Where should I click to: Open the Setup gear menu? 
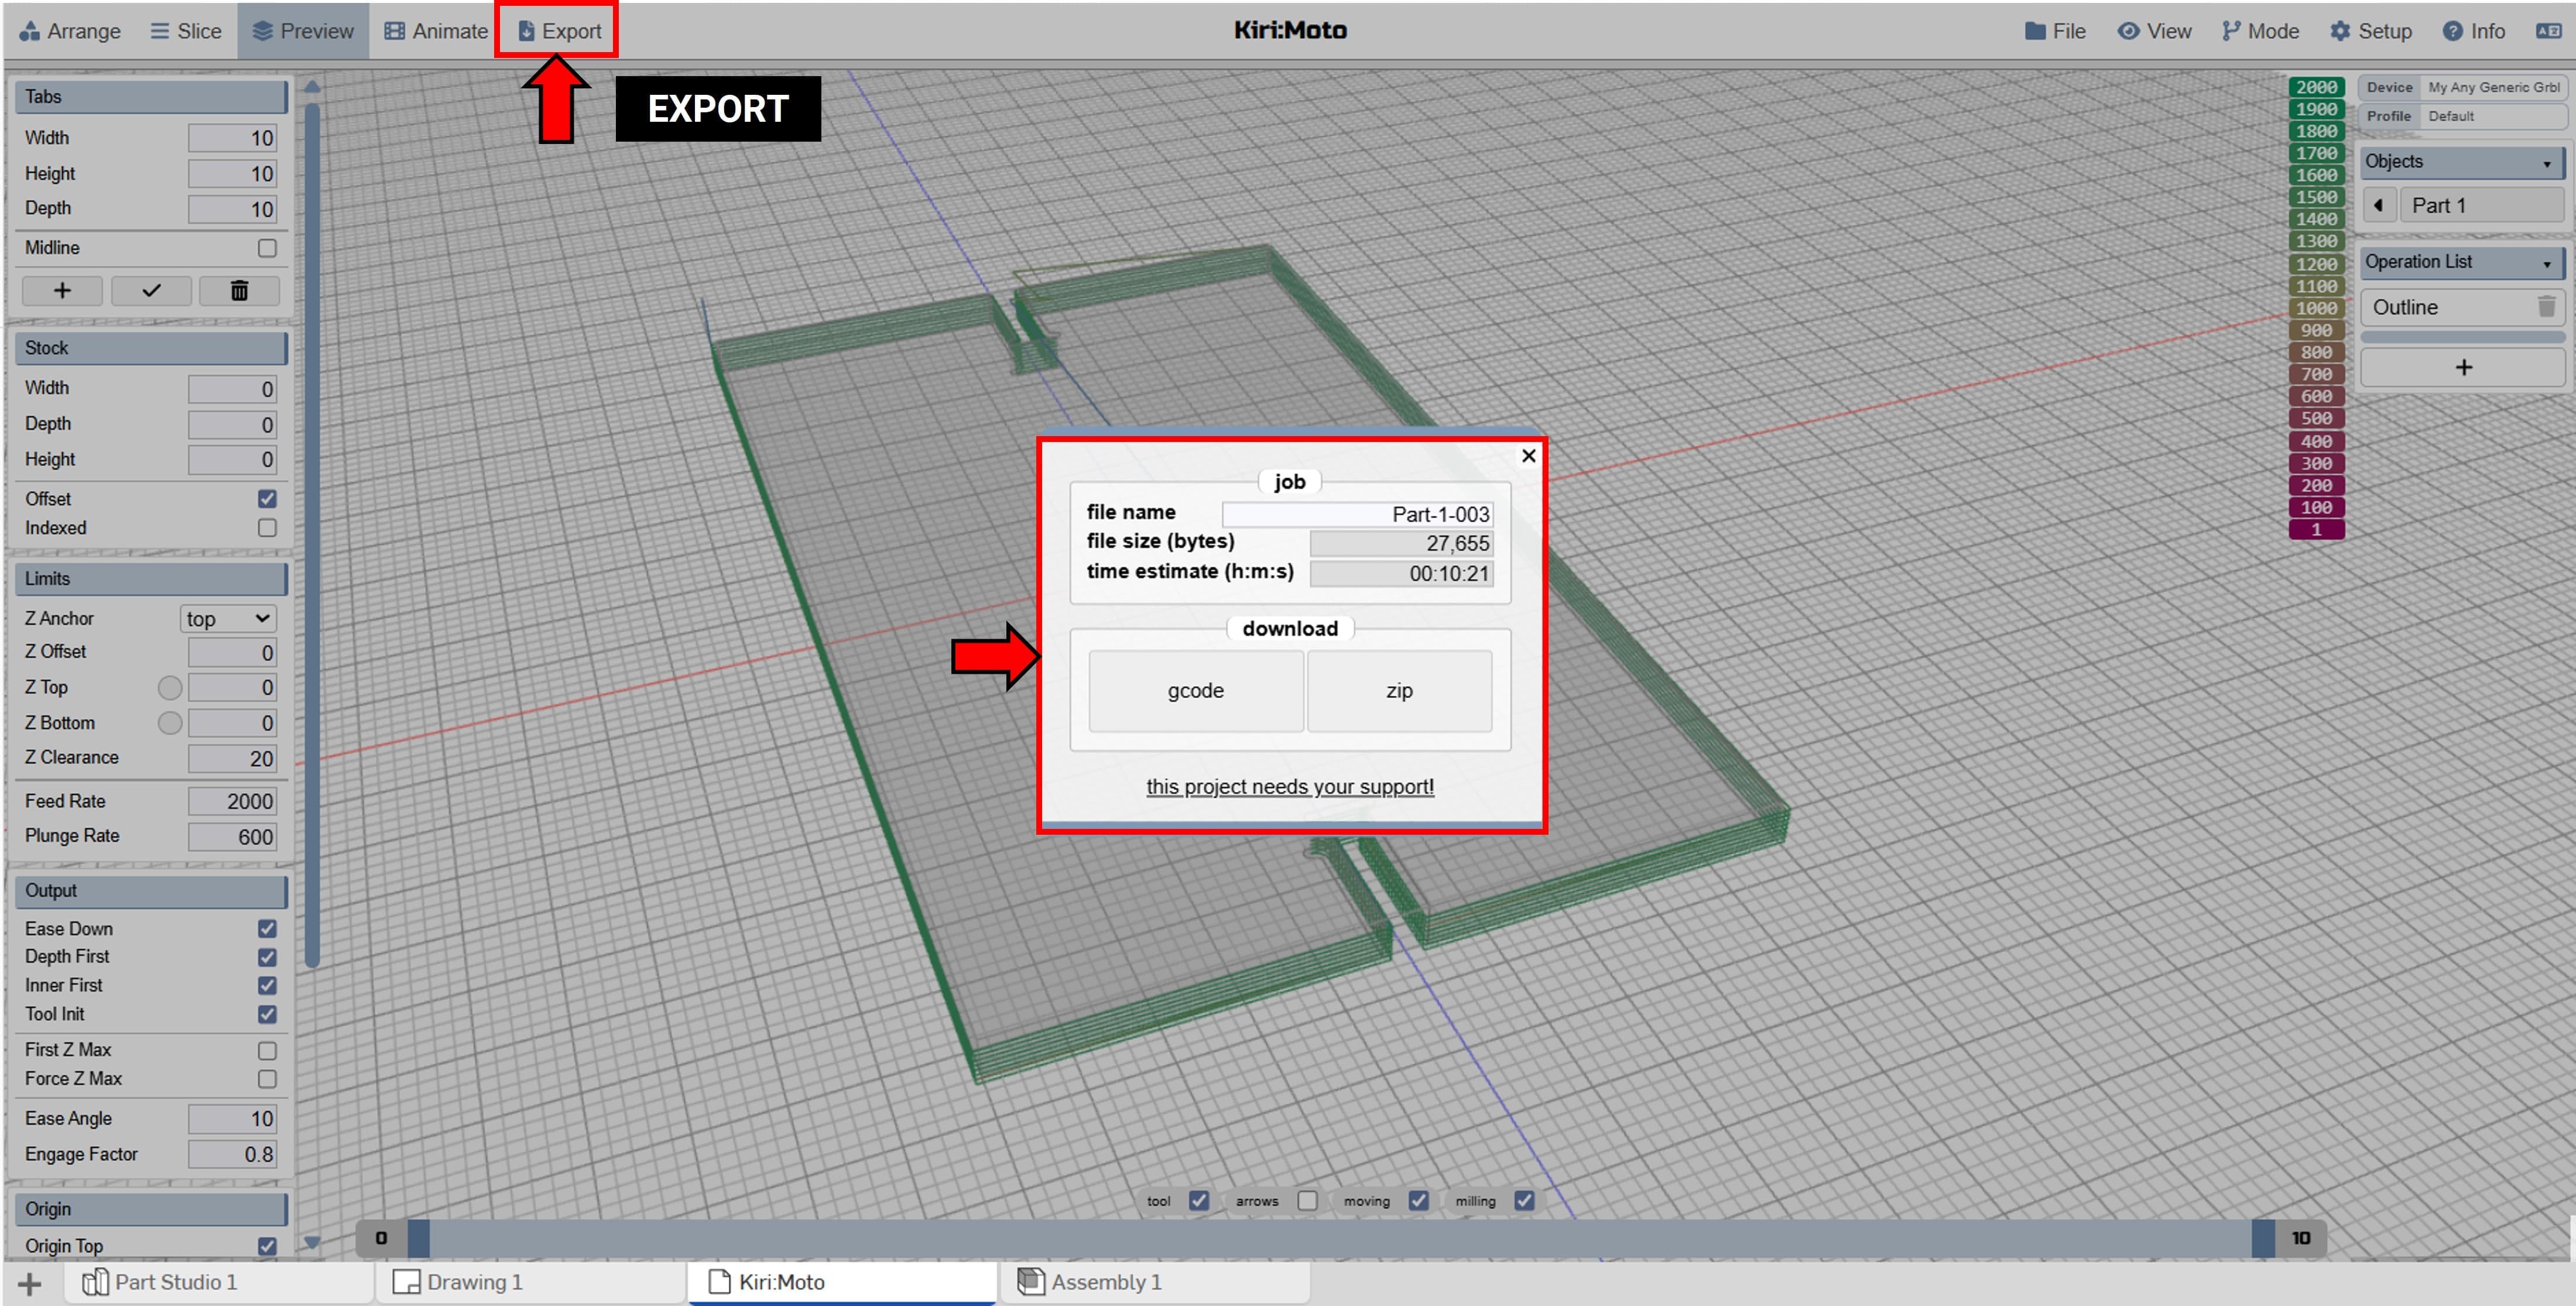coord(2371,31)
